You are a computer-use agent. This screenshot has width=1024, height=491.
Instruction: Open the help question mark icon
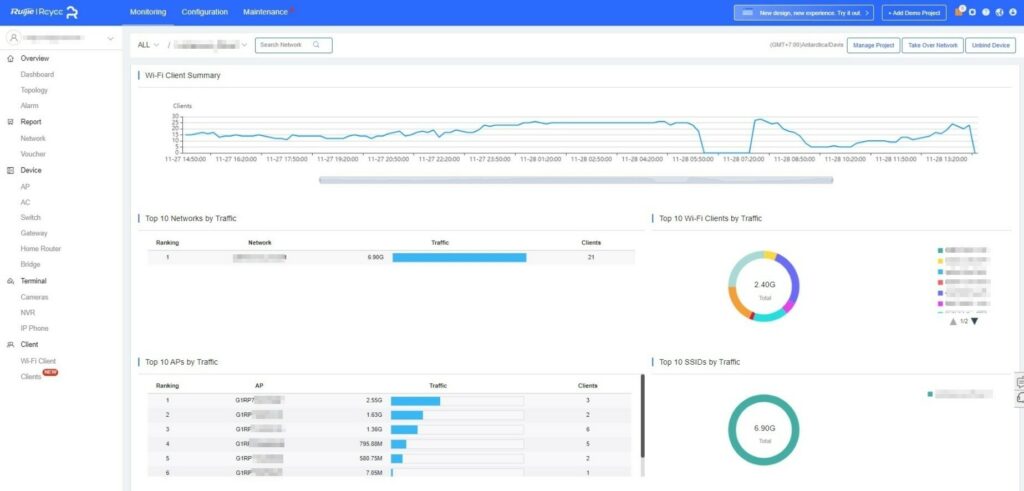pyautogui.click(x=986, y=12)
